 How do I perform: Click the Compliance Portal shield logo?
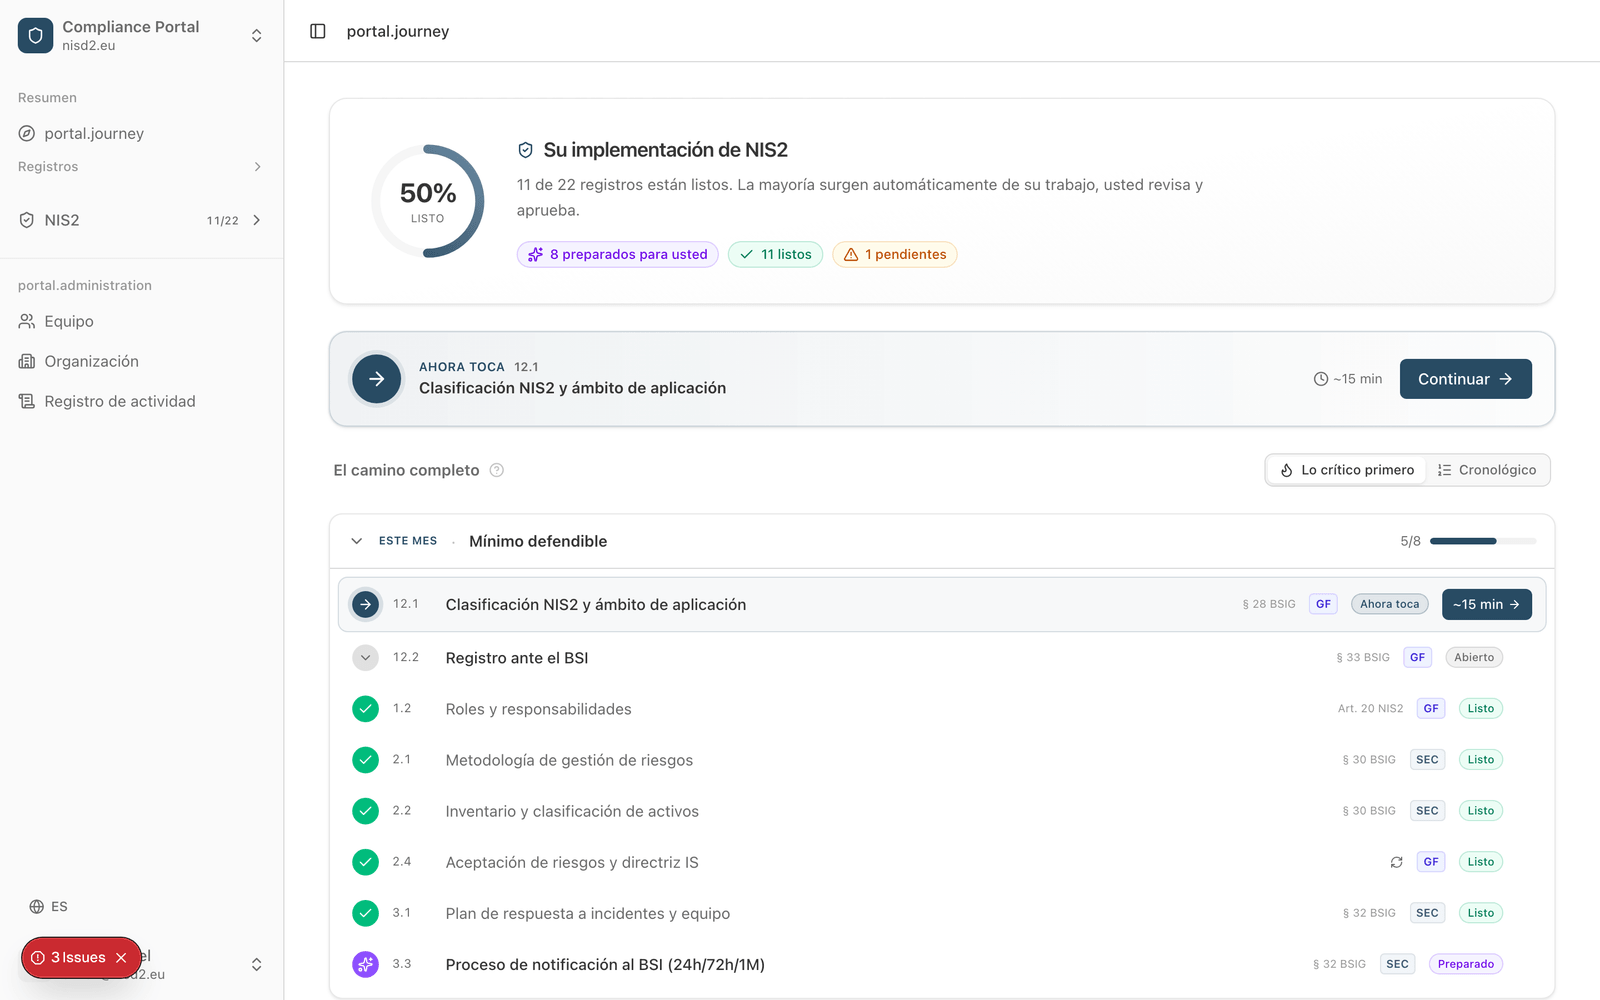(35, 35)
